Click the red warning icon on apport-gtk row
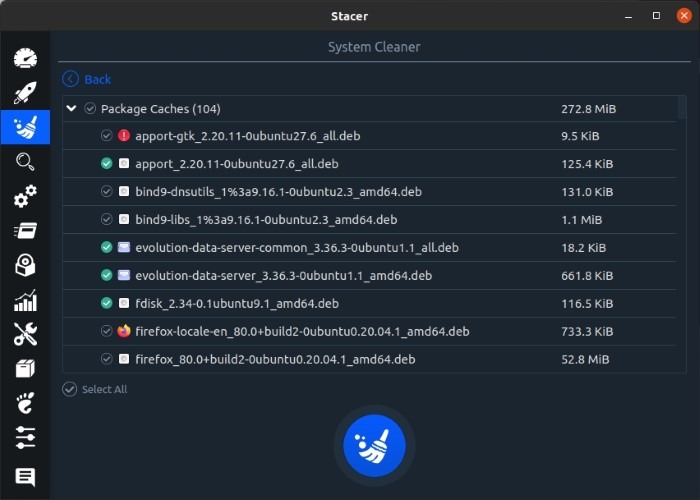This screenshot has width=700, height=500. tap(124, 135)
